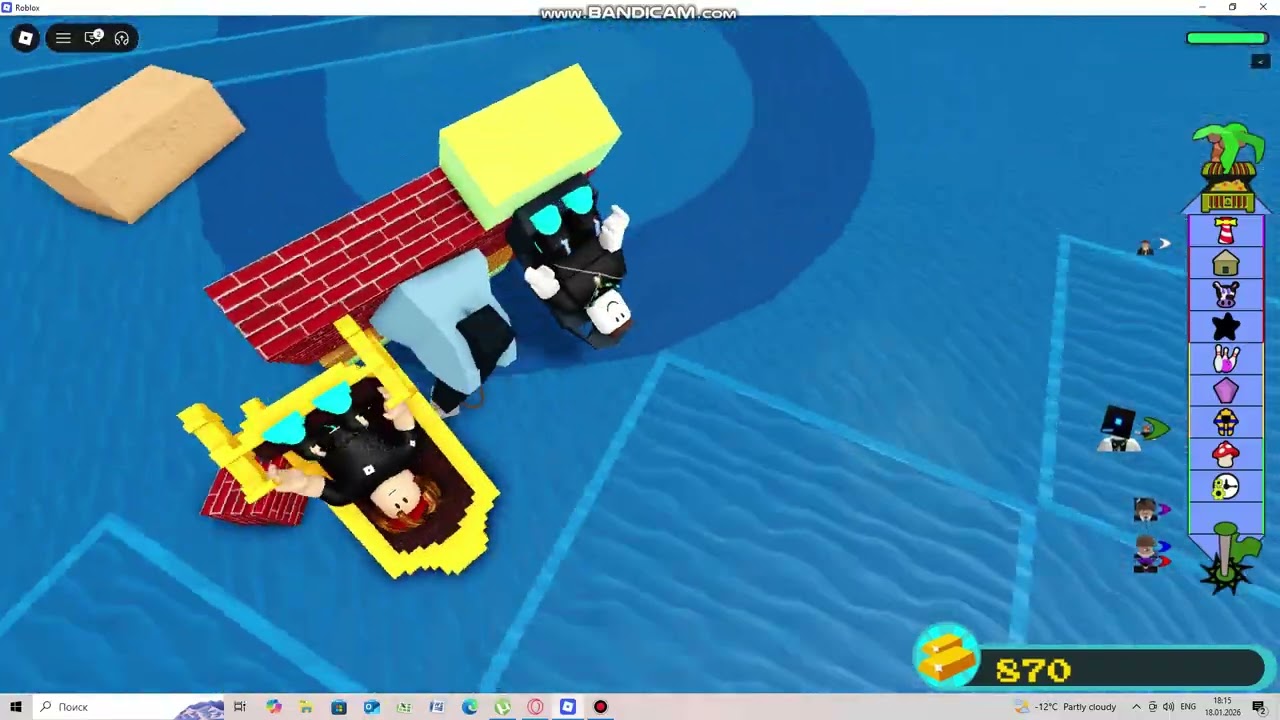
Task: Select the pharaoh stage icon
Action: 1226,423
